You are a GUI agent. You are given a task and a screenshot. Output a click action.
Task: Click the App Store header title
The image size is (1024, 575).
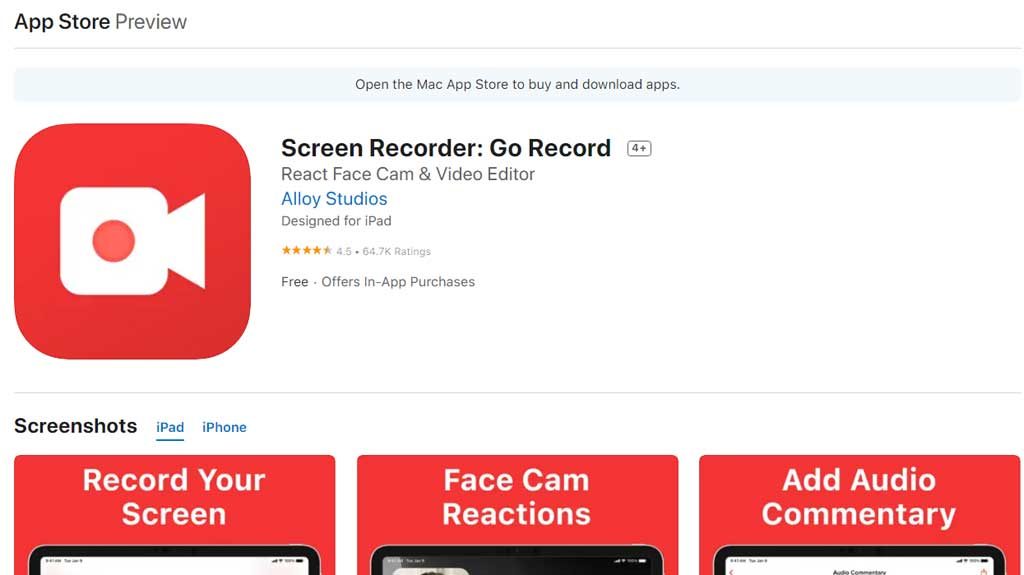[x=61, y=22]
